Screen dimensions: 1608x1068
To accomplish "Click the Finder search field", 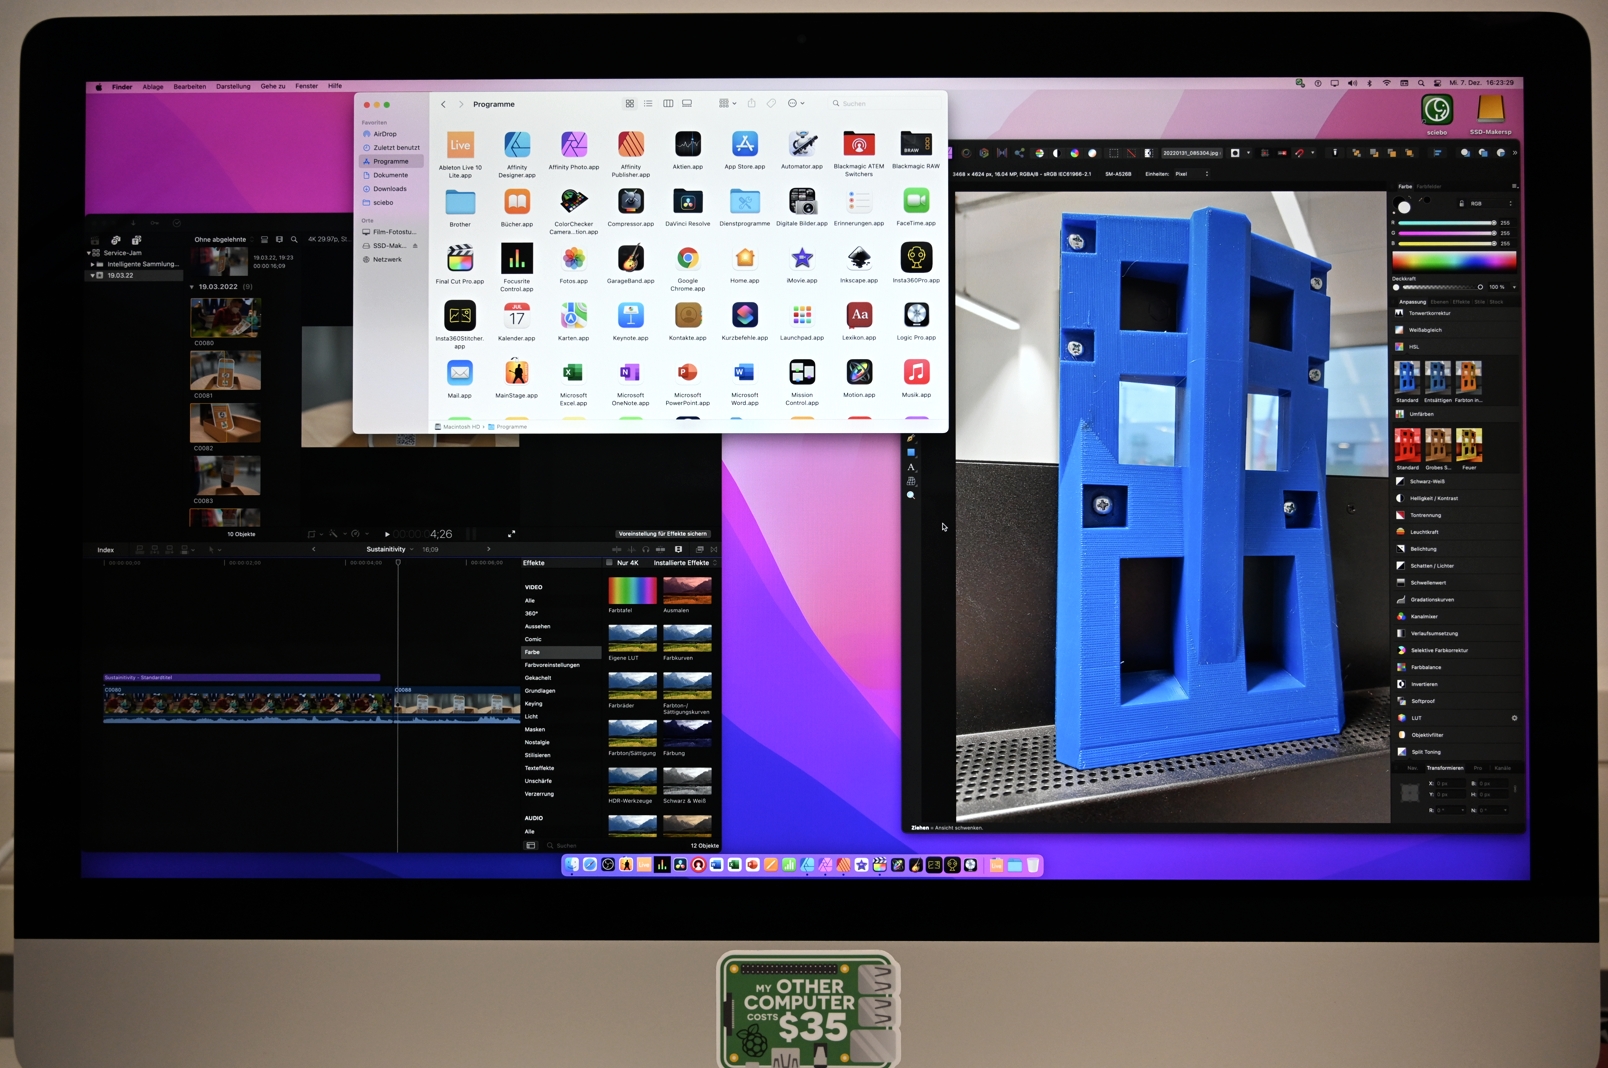I will tap(885, 104).
